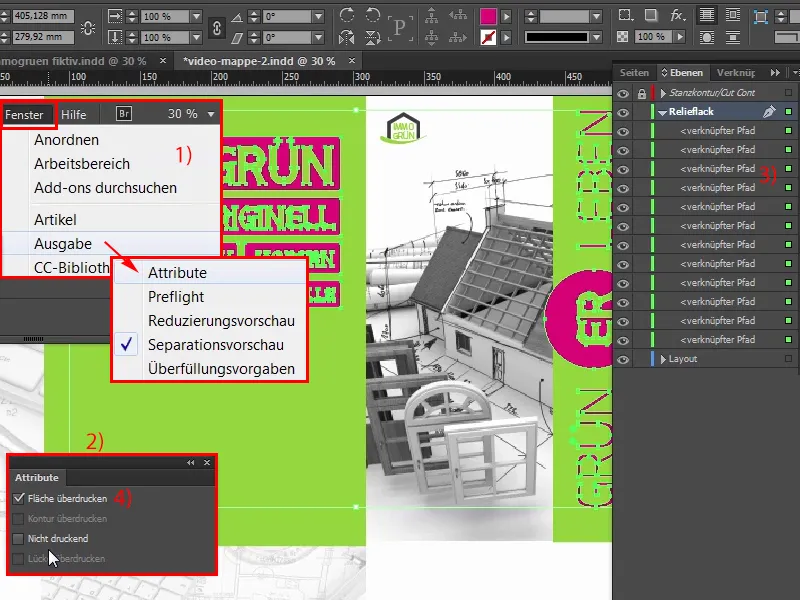Click the horizontal scale percentage icon
Viewport: 800px width, 600px height.
(115, 16)
